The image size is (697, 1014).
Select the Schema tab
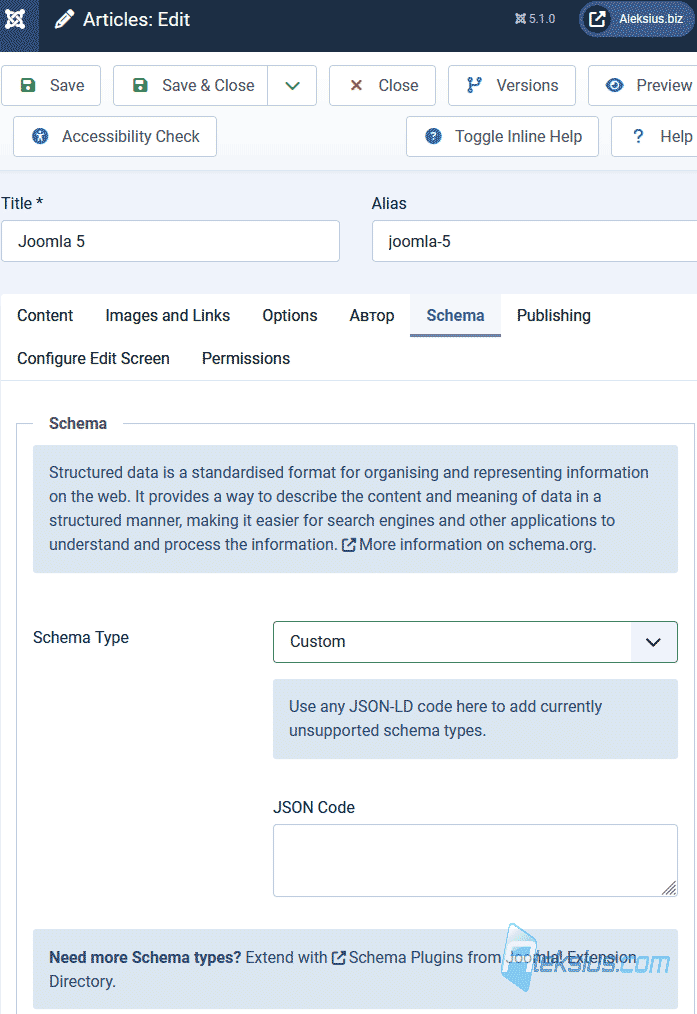455,316
